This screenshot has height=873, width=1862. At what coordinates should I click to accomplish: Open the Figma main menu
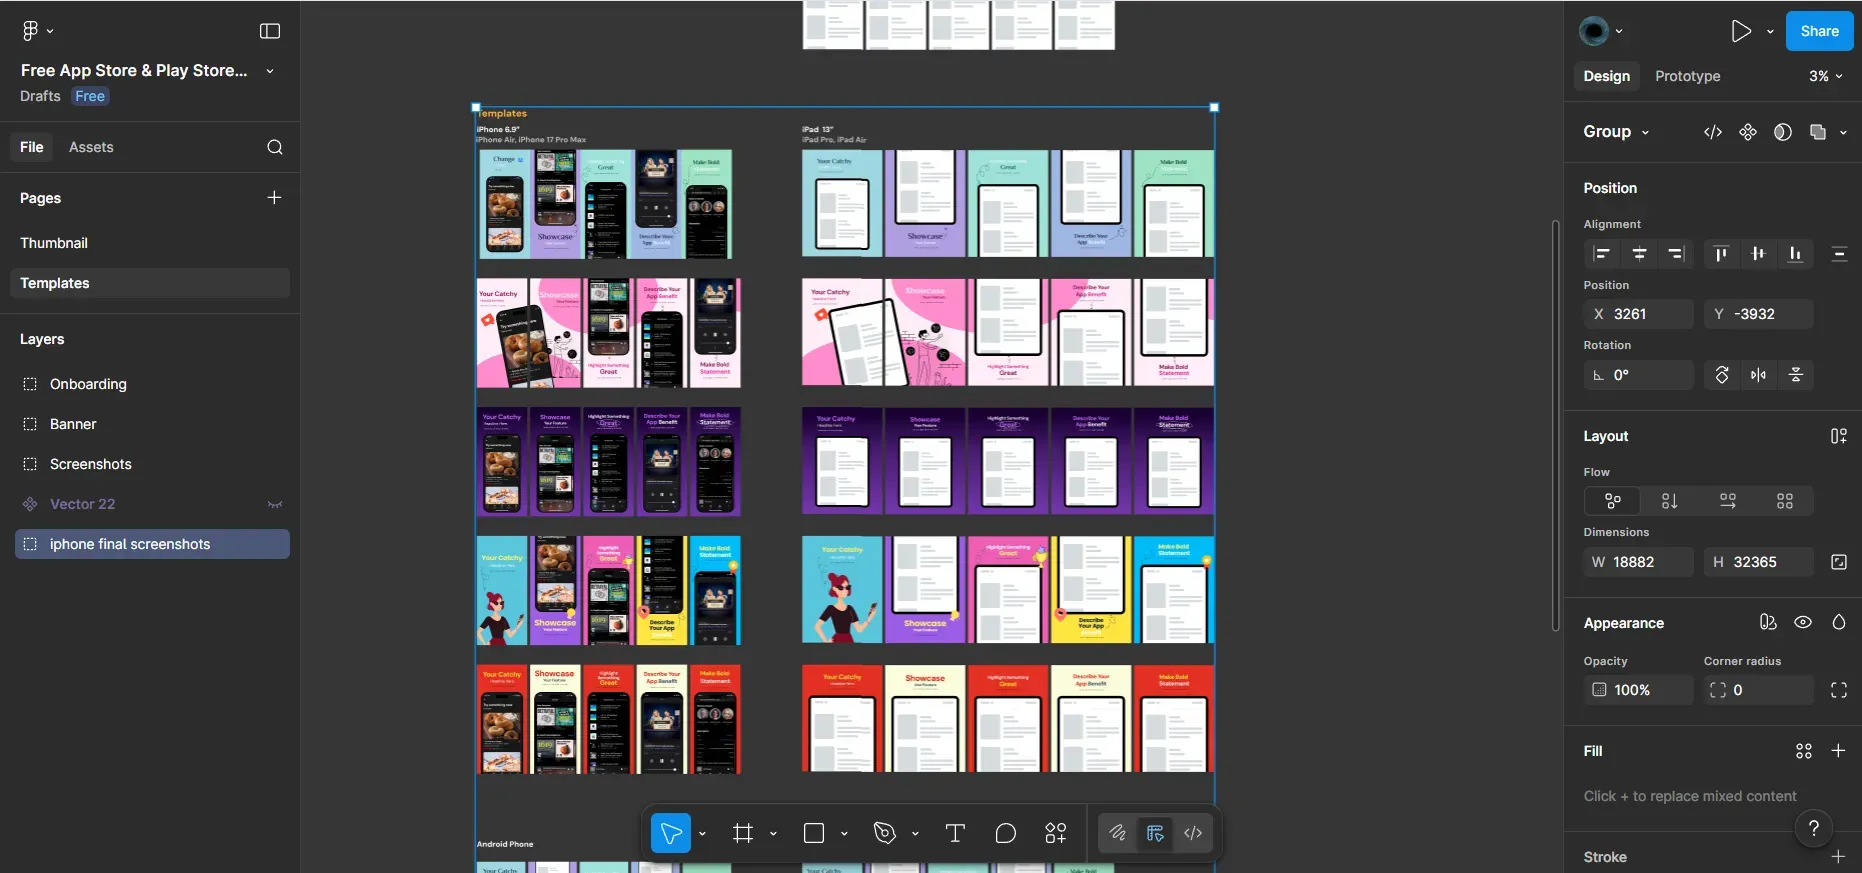37,31
